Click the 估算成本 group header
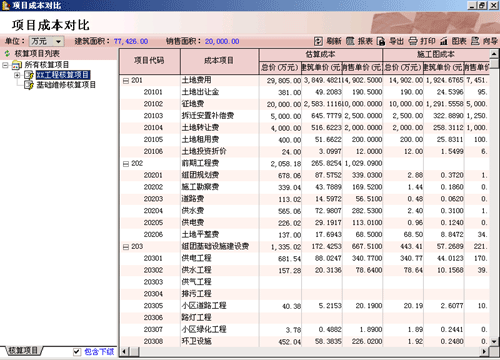The image size is (500, 360). pos(321,55)
